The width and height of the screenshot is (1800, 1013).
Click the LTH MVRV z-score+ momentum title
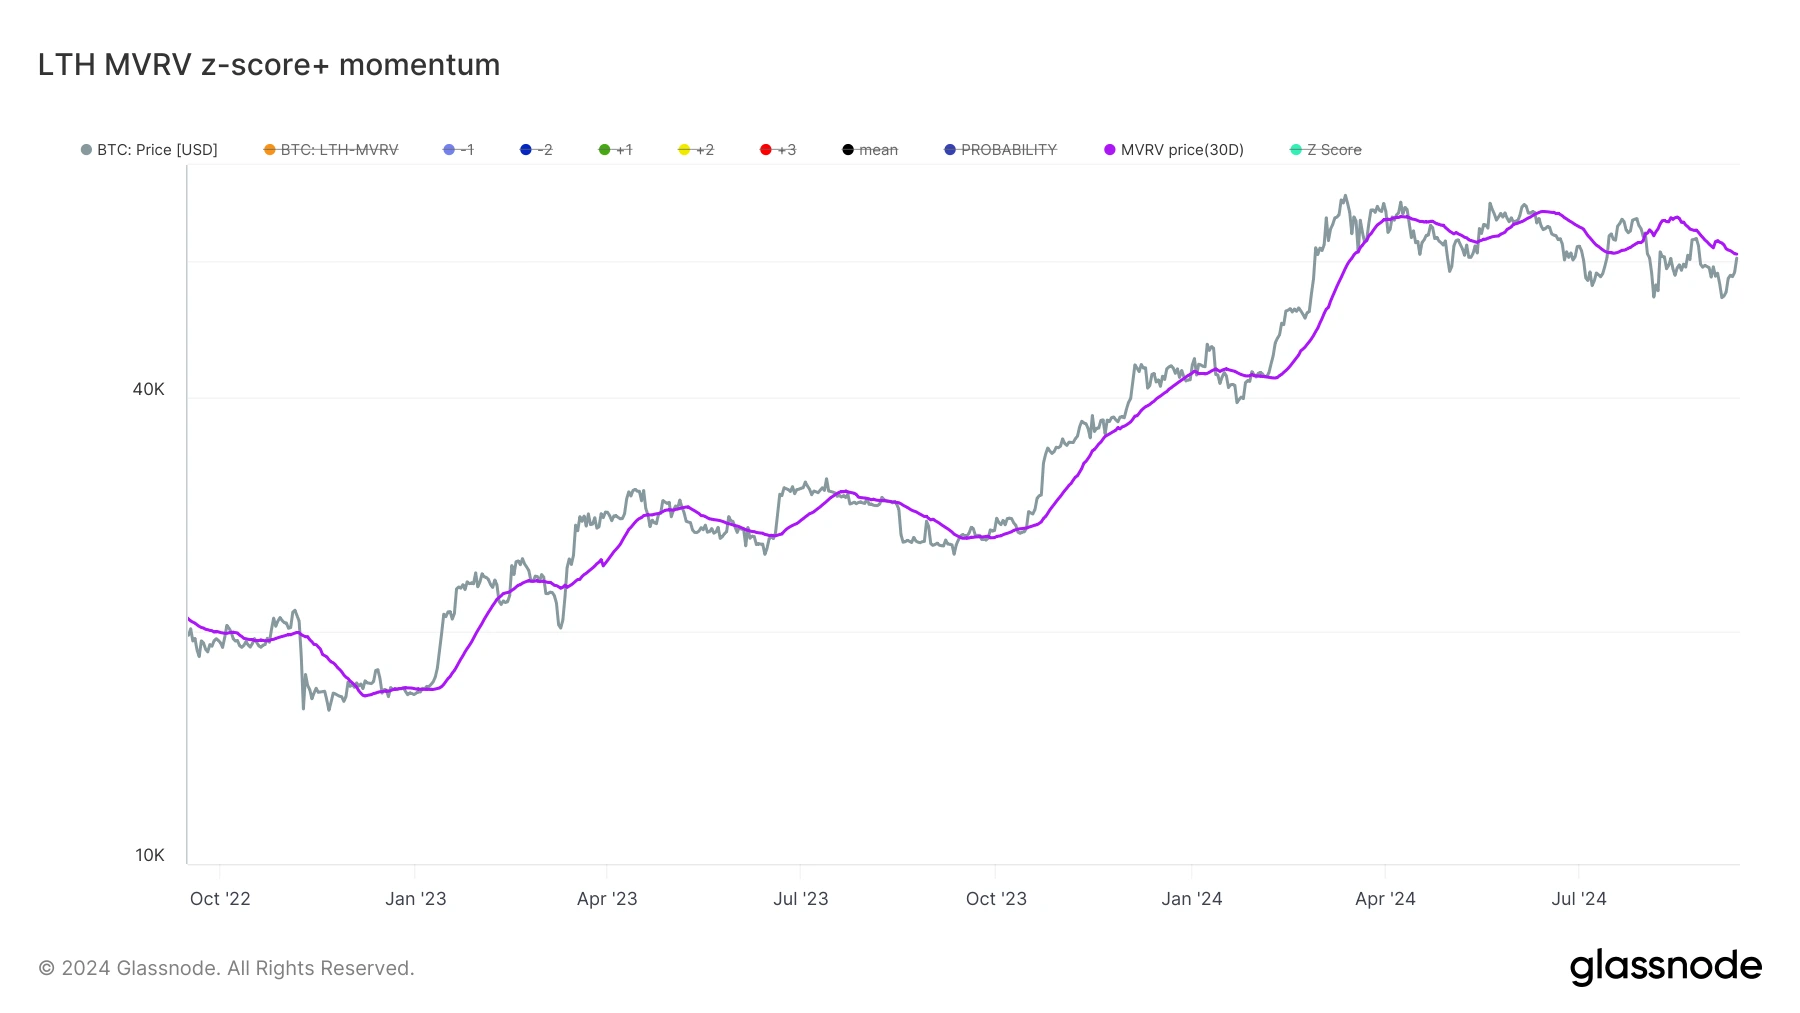pos(269,65)
